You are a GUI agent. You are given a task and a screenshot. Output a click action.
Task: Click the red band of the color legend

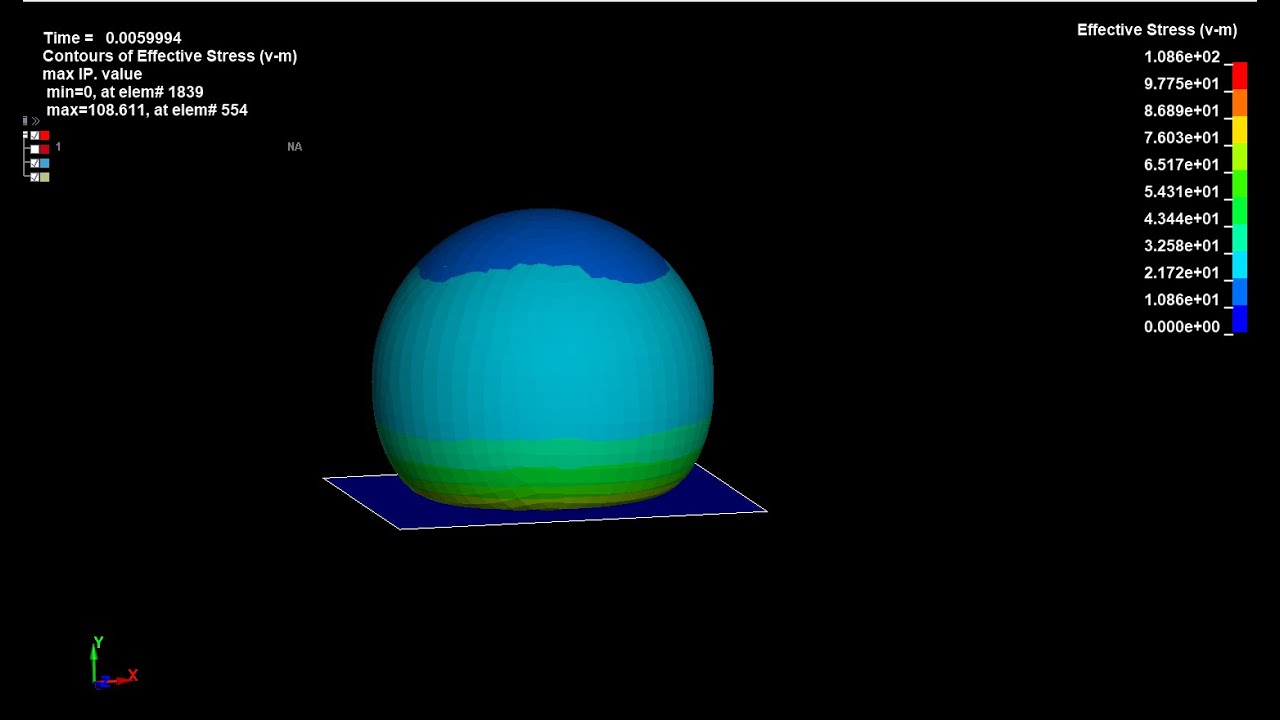click(1240, 76)
